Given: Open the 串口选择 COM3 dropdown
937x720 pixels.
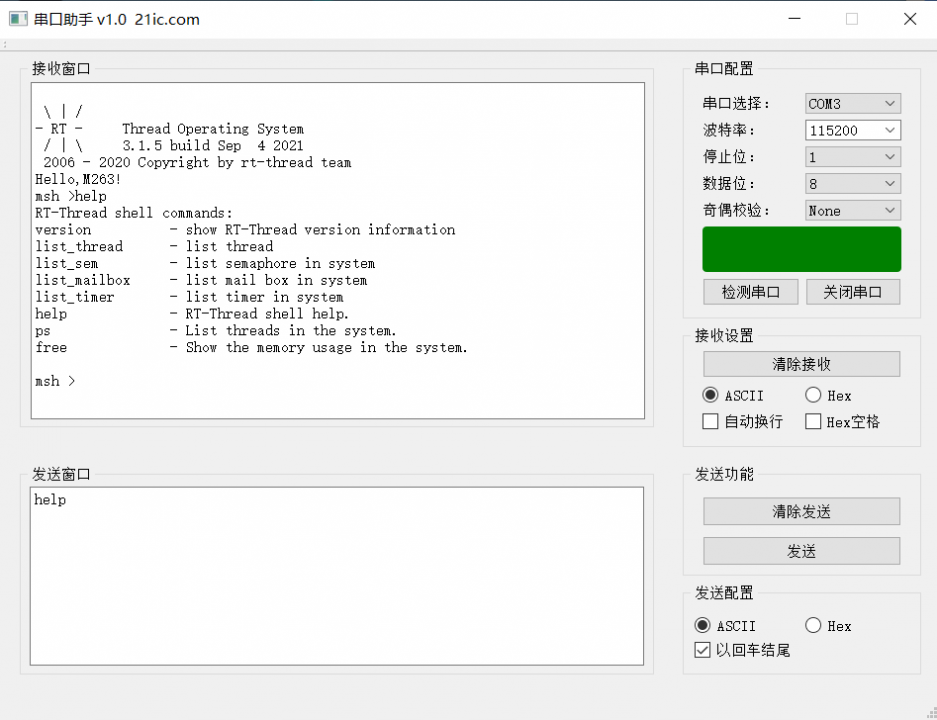Looking at the screenshot, I should point(853,103).
